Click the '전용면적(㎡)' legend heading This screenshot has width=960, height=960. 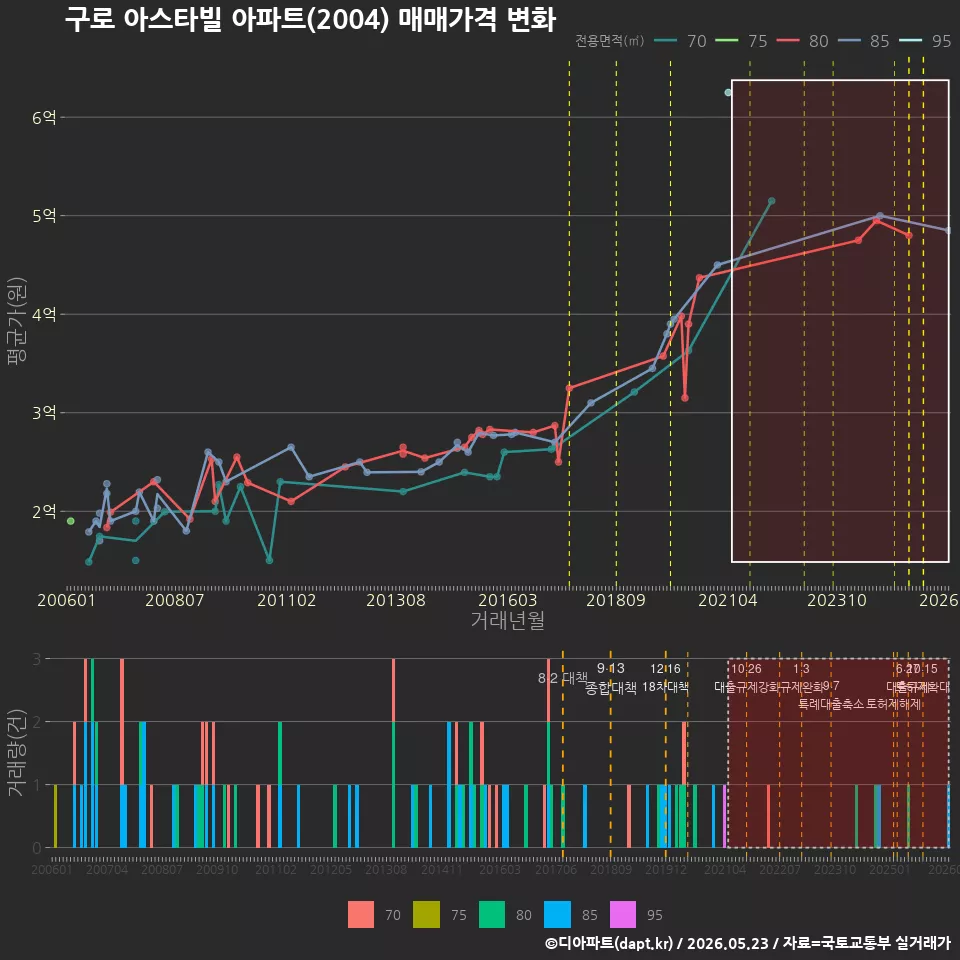tap(609, 40)
